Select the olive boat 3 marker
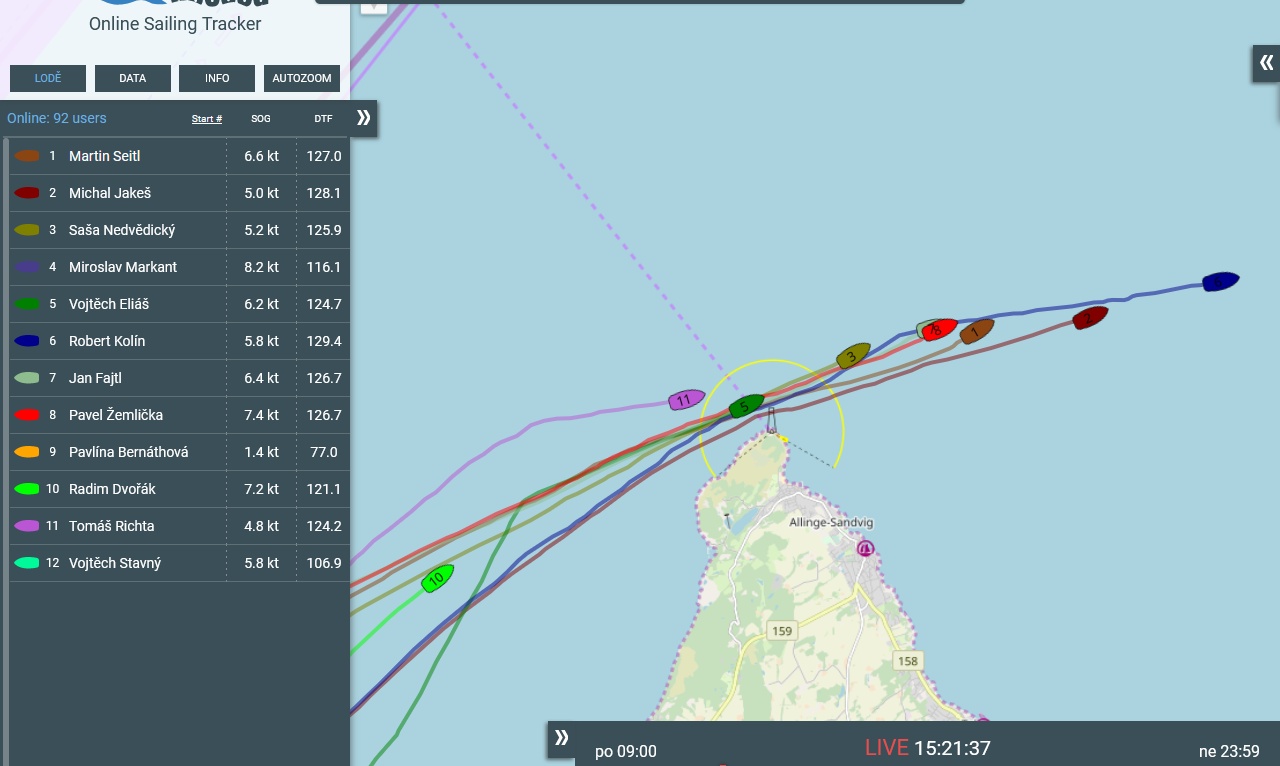Viewport: 1280px width, 766px height. pos(853,355)
